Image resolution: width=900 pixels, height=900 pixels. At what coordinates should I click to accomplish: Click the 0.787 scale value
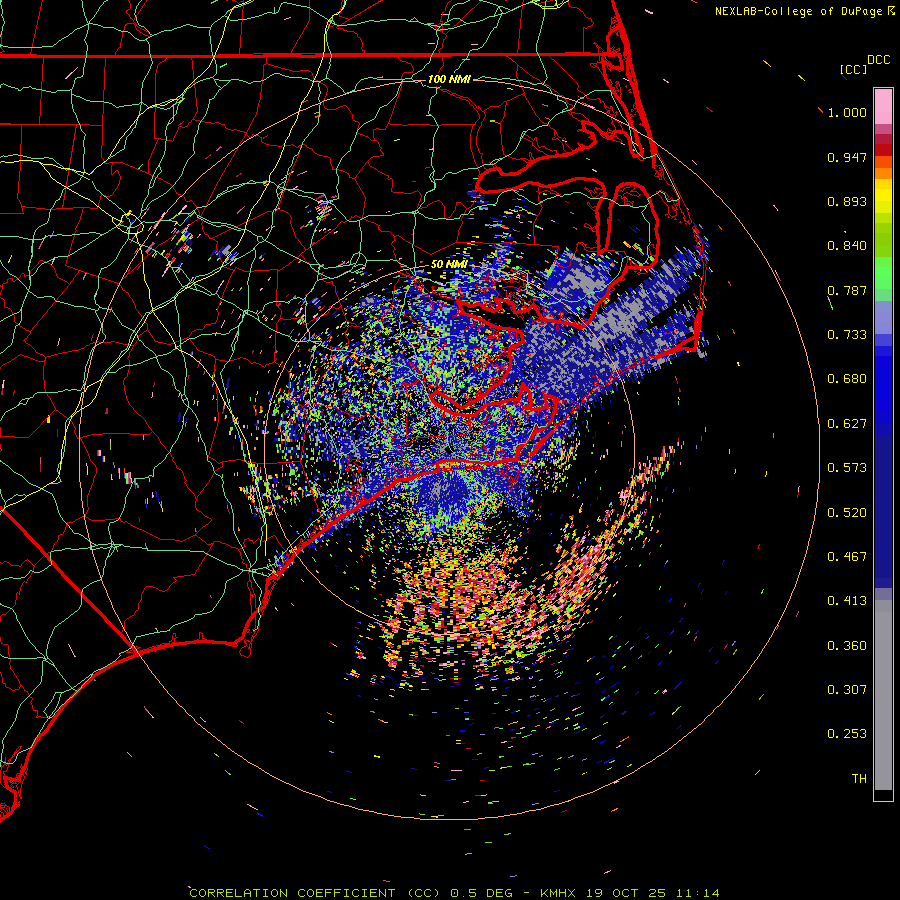pos(847,290)
